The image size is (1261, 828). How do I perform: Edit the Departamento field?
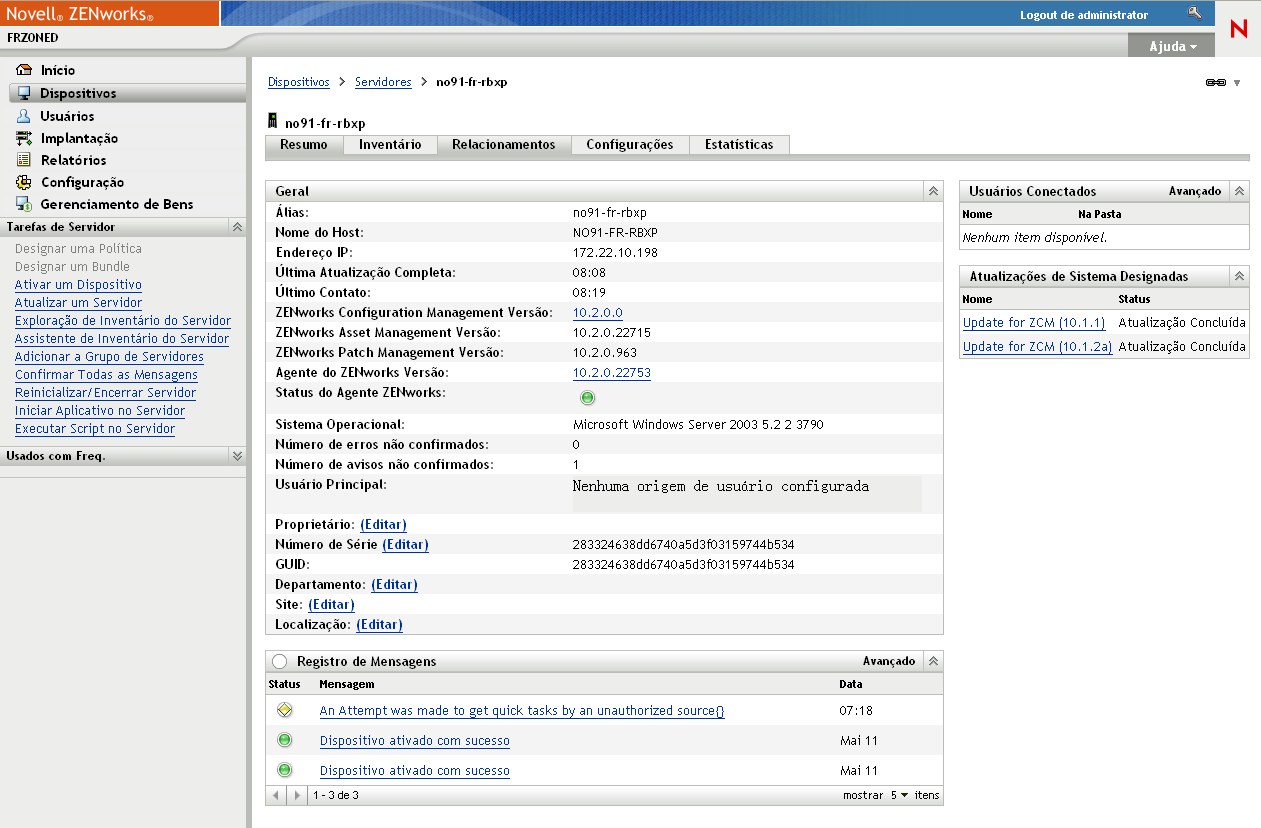[394, 584]
